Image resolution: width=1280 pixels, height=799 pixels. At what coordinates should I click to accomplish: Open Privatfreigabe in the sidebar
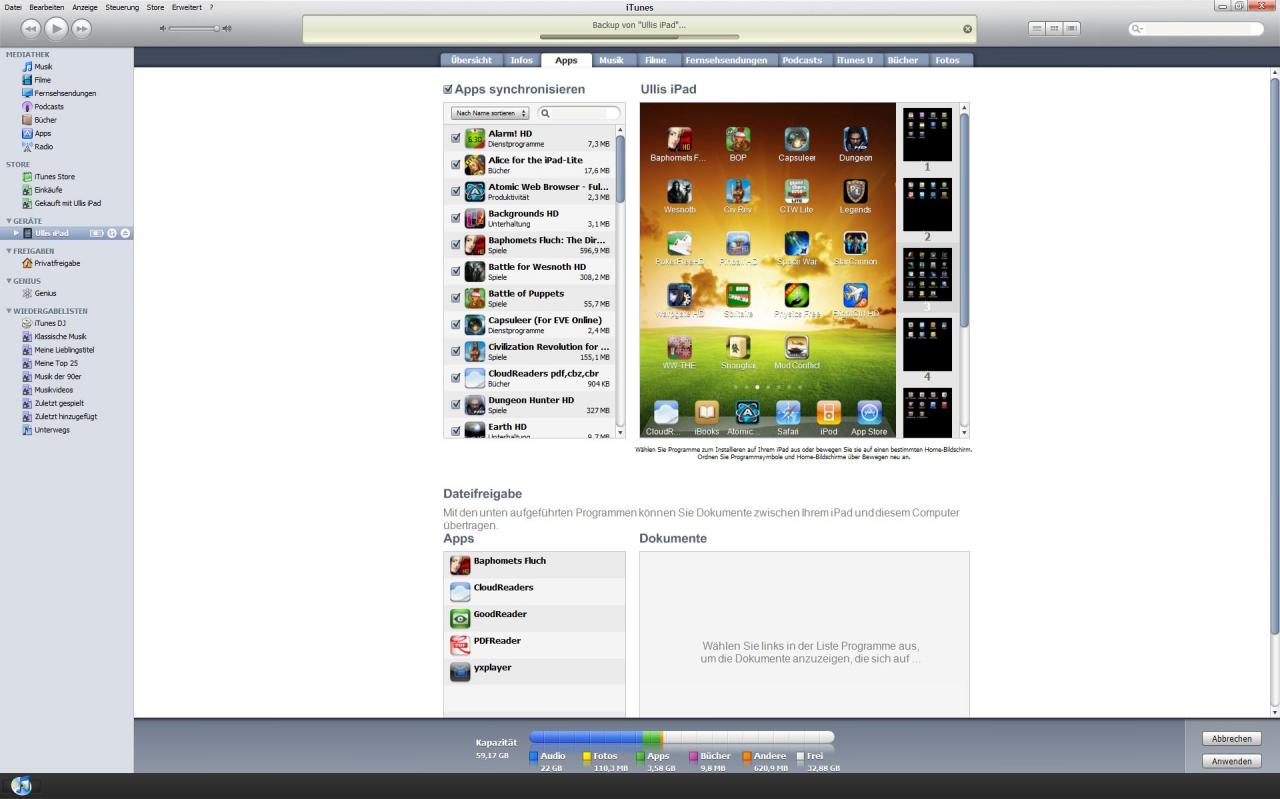[x=57, y=263]
